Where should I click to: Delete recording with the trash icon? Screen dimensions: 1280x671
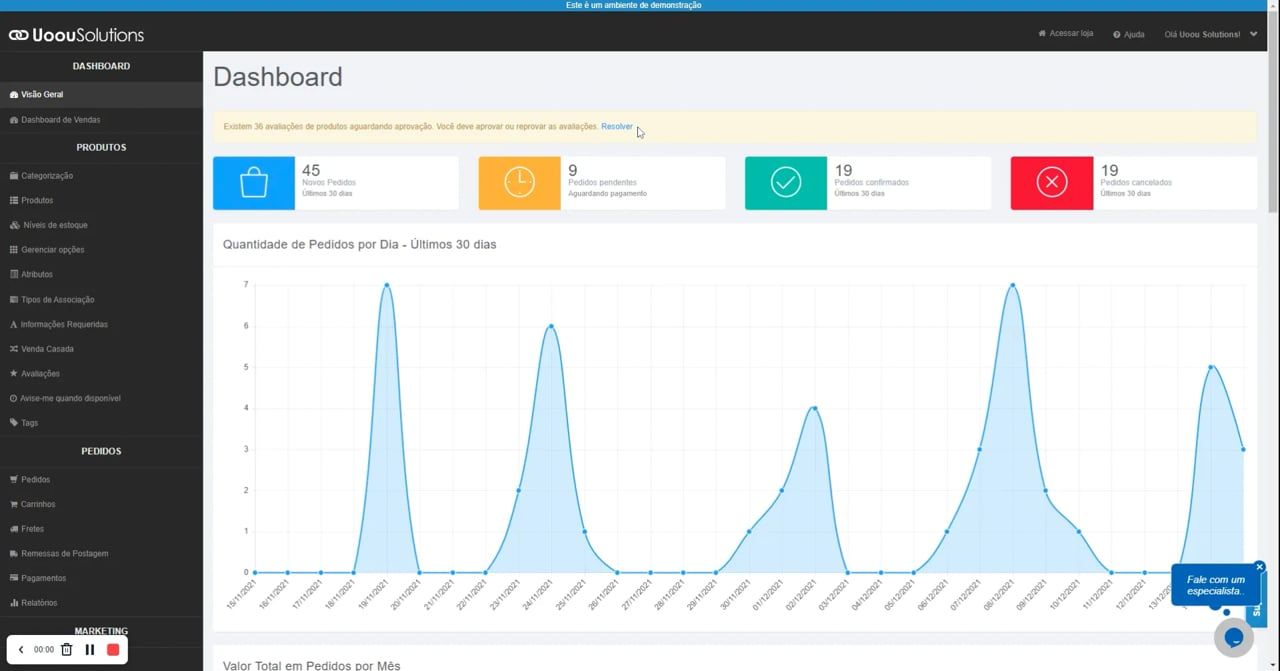(67, 650)
